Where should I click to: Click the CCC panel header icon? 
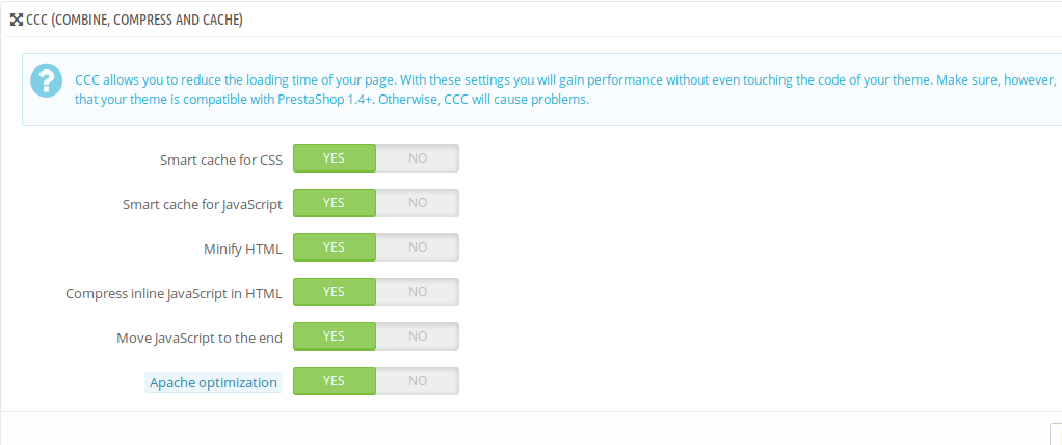point(16,20)
